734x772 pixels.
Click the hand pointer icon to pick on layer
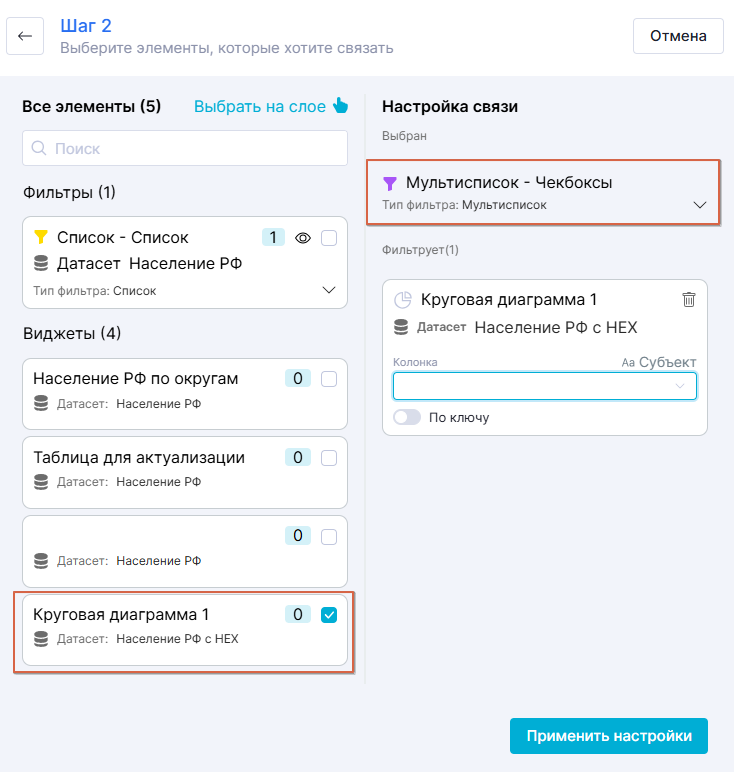click(340, 106)
